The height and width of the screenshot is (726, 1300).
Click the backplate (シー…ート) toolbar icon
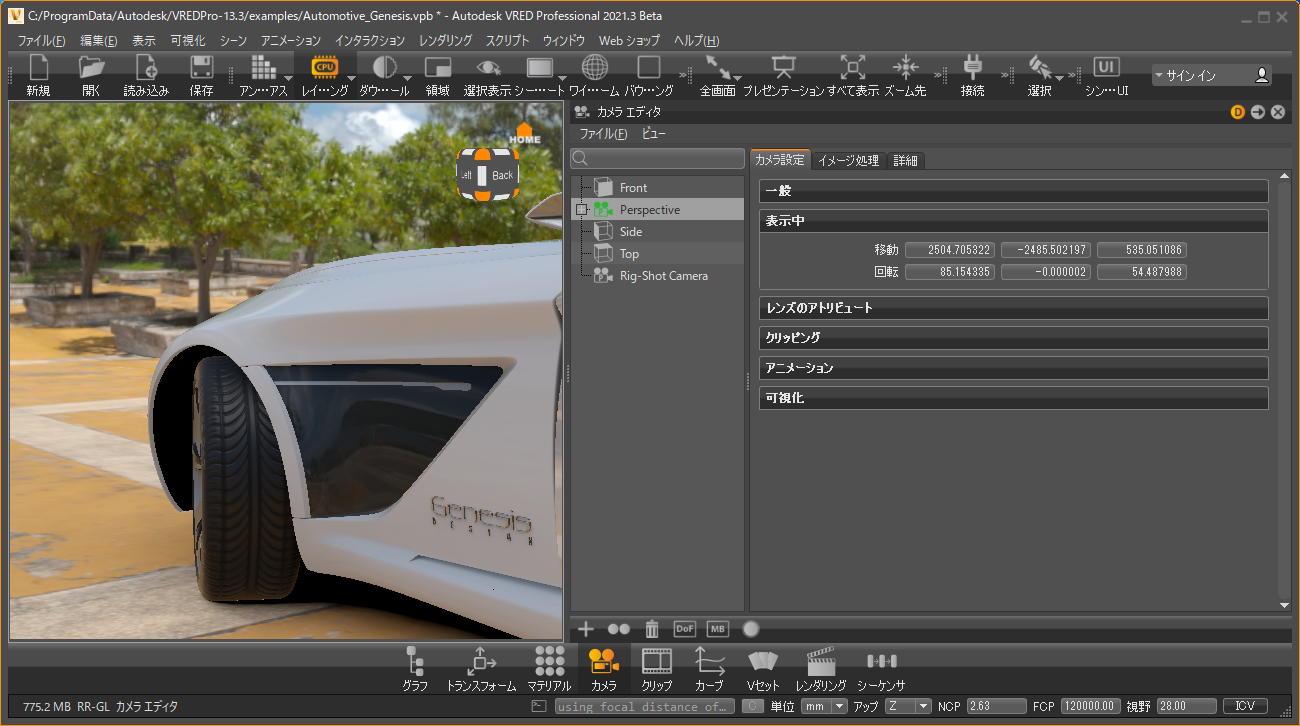coord(540,68)
